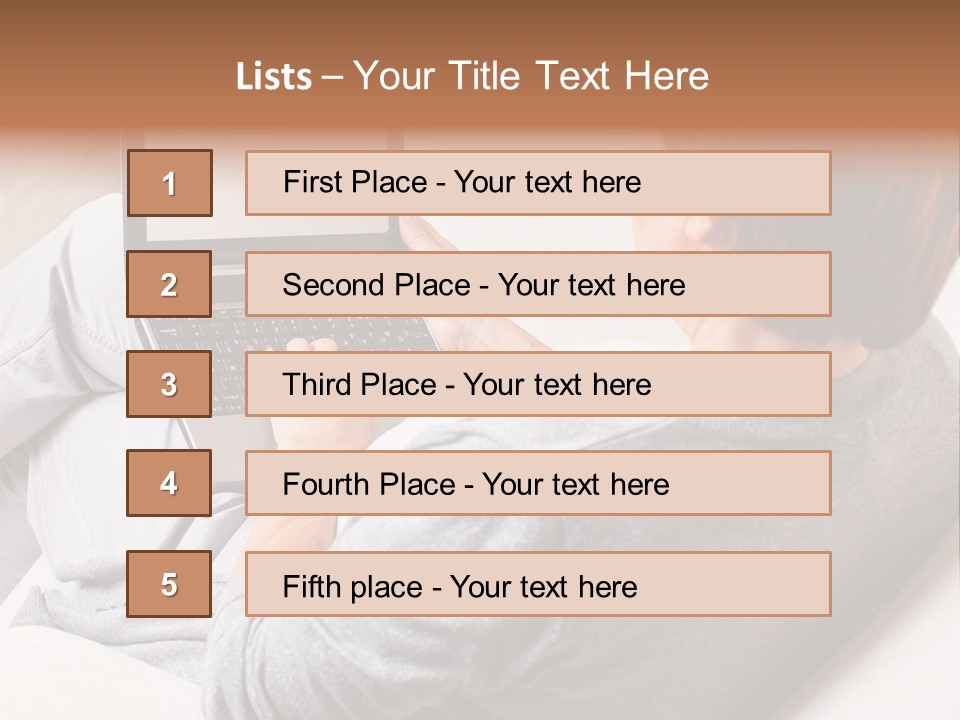
Task: Select the Second Place text box
Action: (x=537, y=284)
